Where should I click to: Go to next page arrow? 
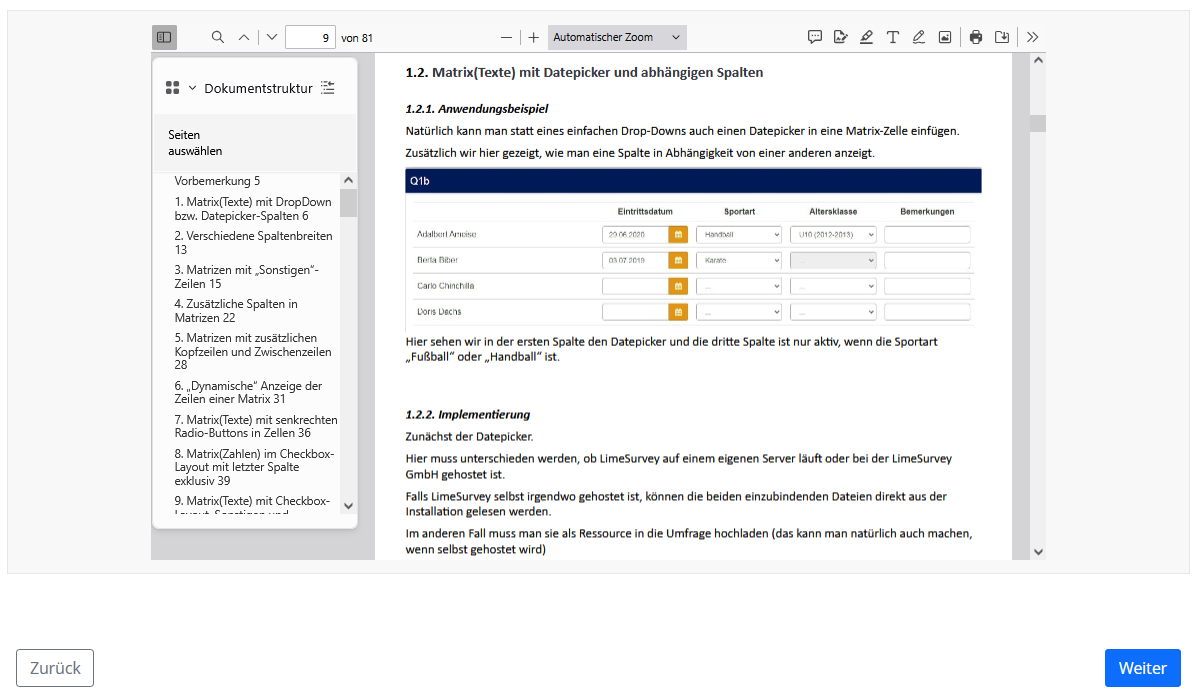[x=272, y=37]
